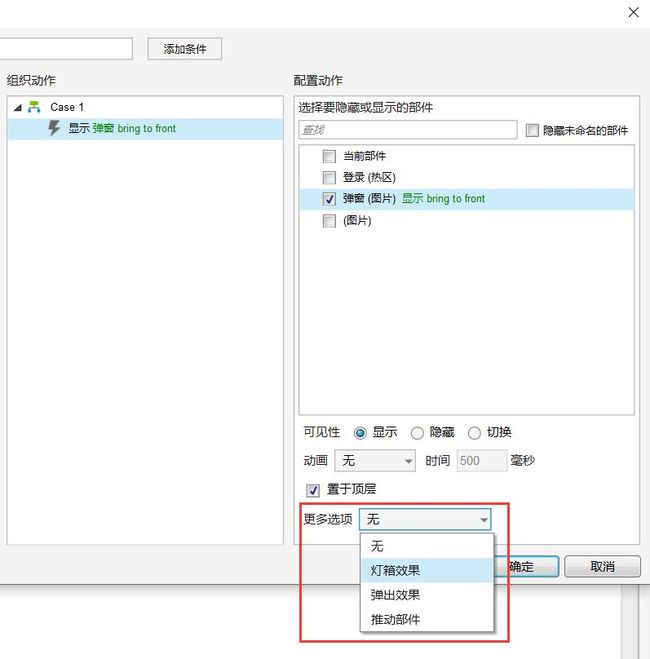The image size is (650, 659).
Task: Select the 隐藏 visibility radio button
Action: click(x=417, y=433)
